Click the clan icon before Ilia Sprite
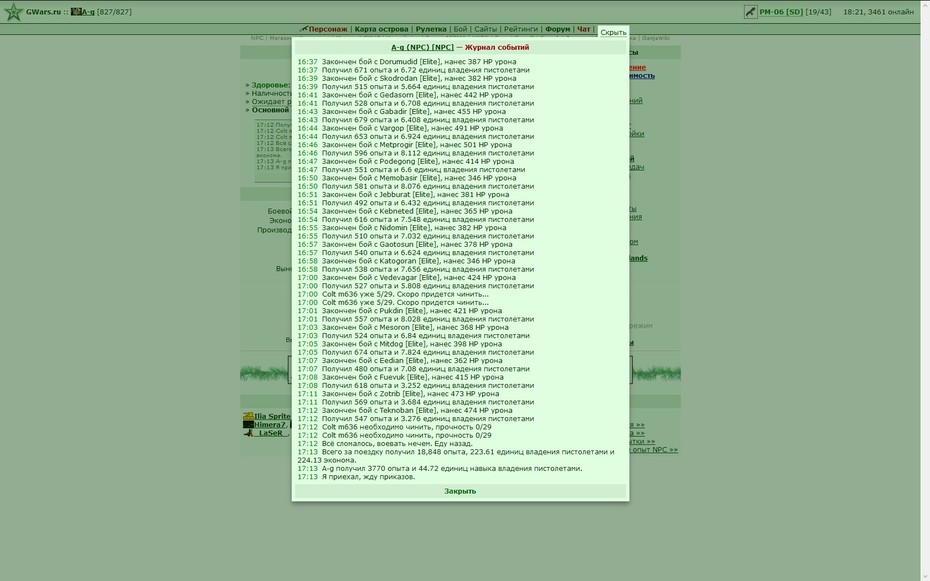Viewport: 930px width, 581px height. point(248,416)
